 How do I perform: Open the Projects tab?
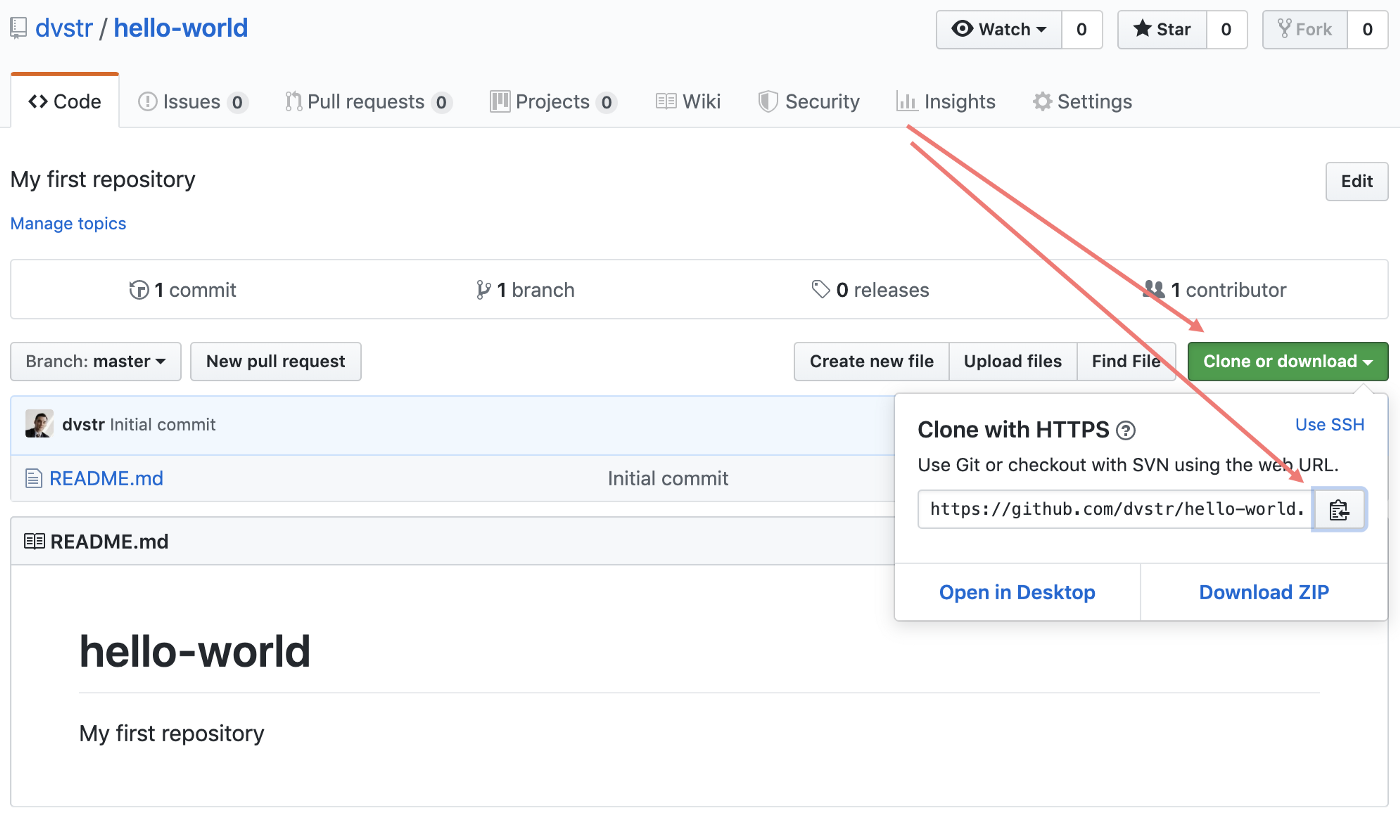(553, 101)
